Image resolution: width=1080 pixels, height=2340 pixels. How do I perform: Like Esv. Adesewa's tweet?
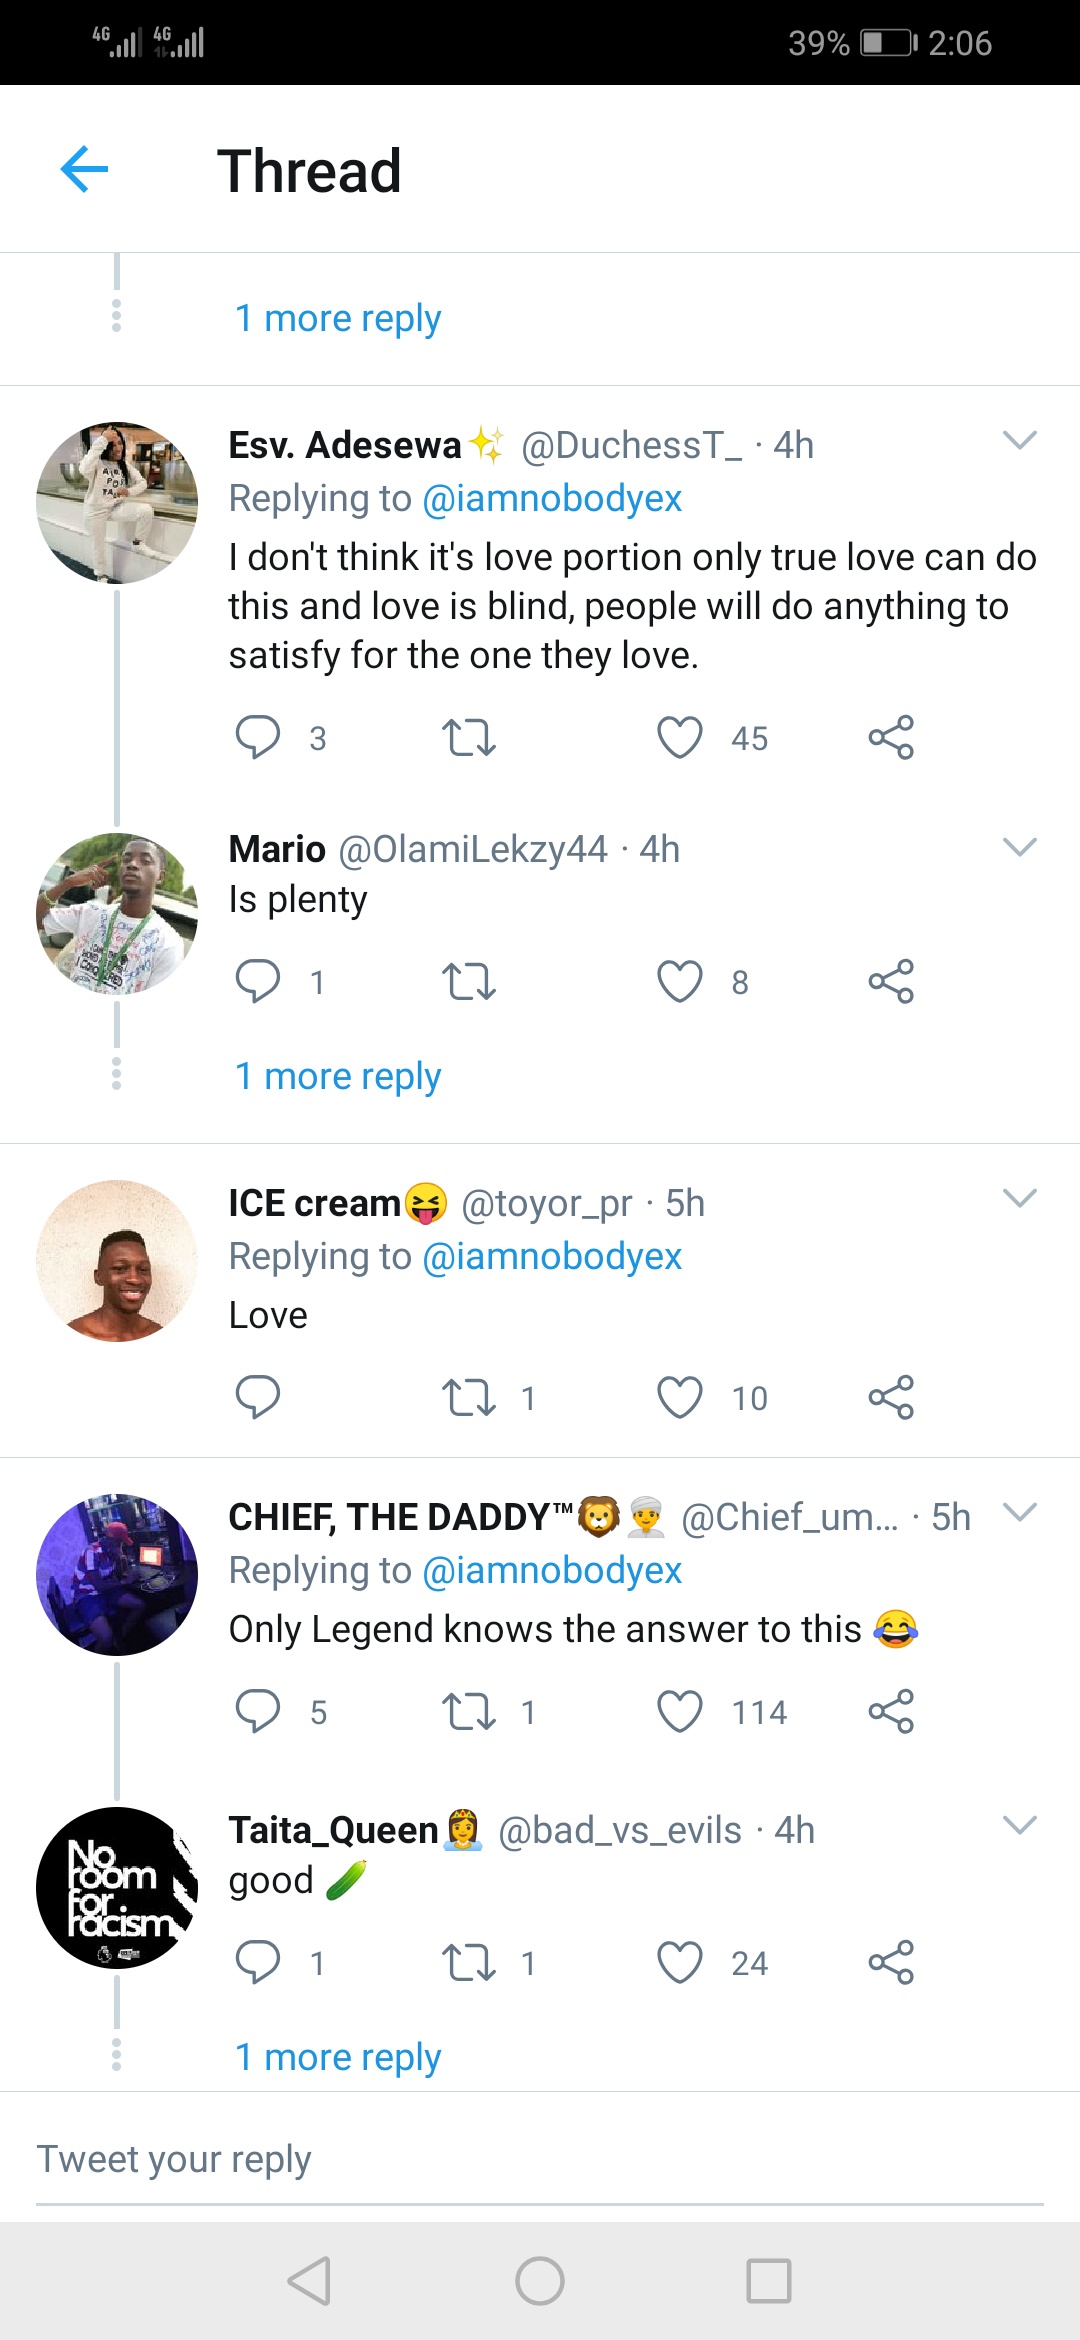(680, 738)
